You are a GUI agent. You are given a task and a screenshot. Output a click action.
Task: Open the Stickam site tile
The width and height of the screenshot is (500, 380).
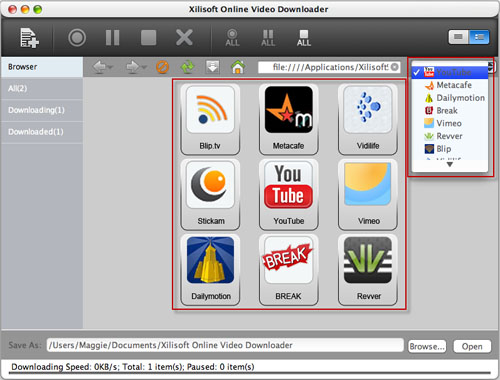[210, 194]
